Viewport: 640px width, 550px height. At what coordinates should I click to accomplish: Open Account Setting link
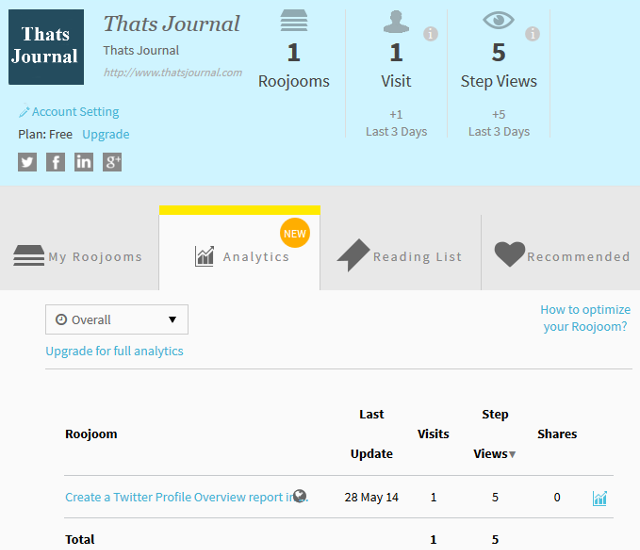click(x=76, y=111)
